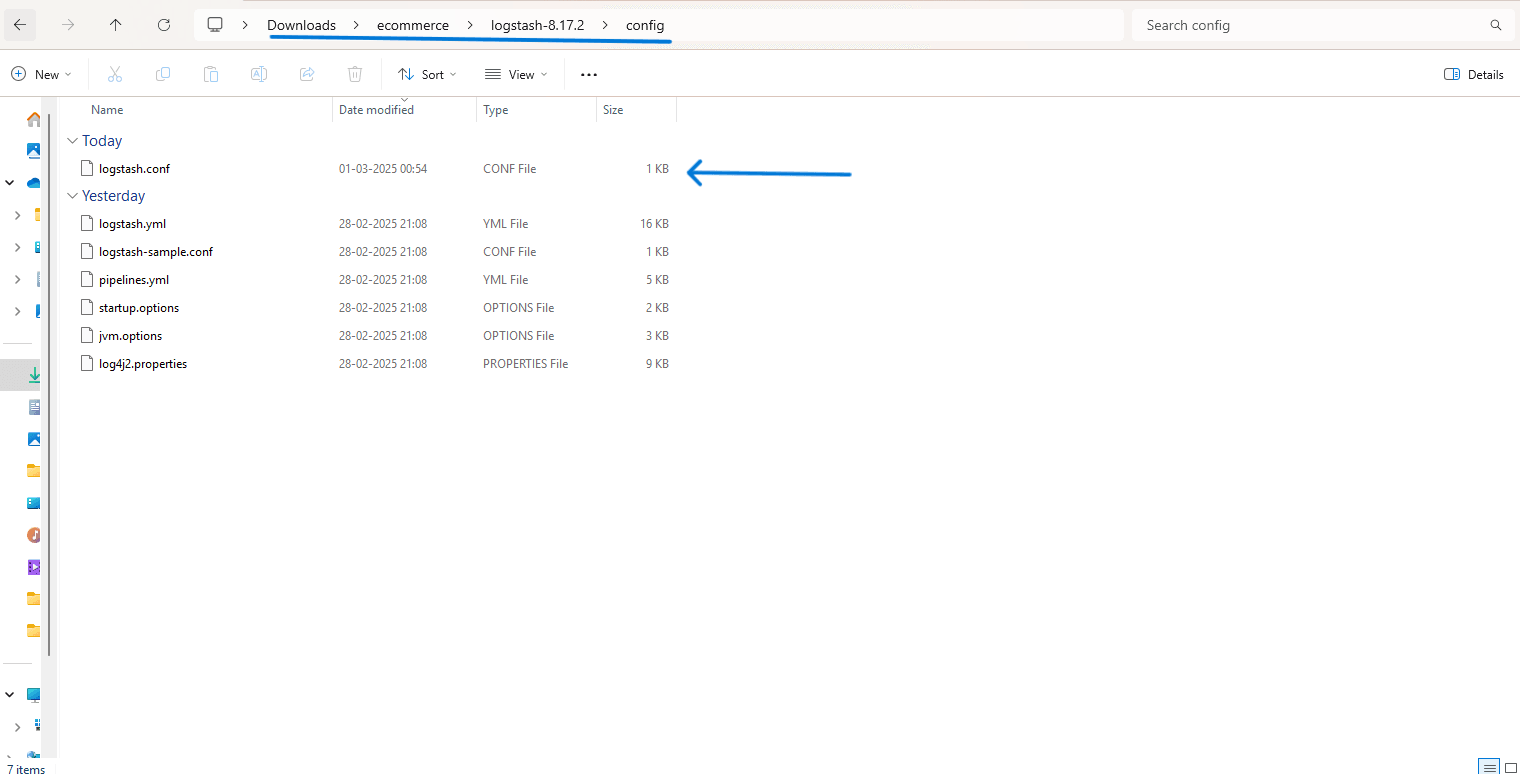This screenshot has width=1520, height=774.
Task: Click config in the breadcrumb path
Action: coord(645,25)
